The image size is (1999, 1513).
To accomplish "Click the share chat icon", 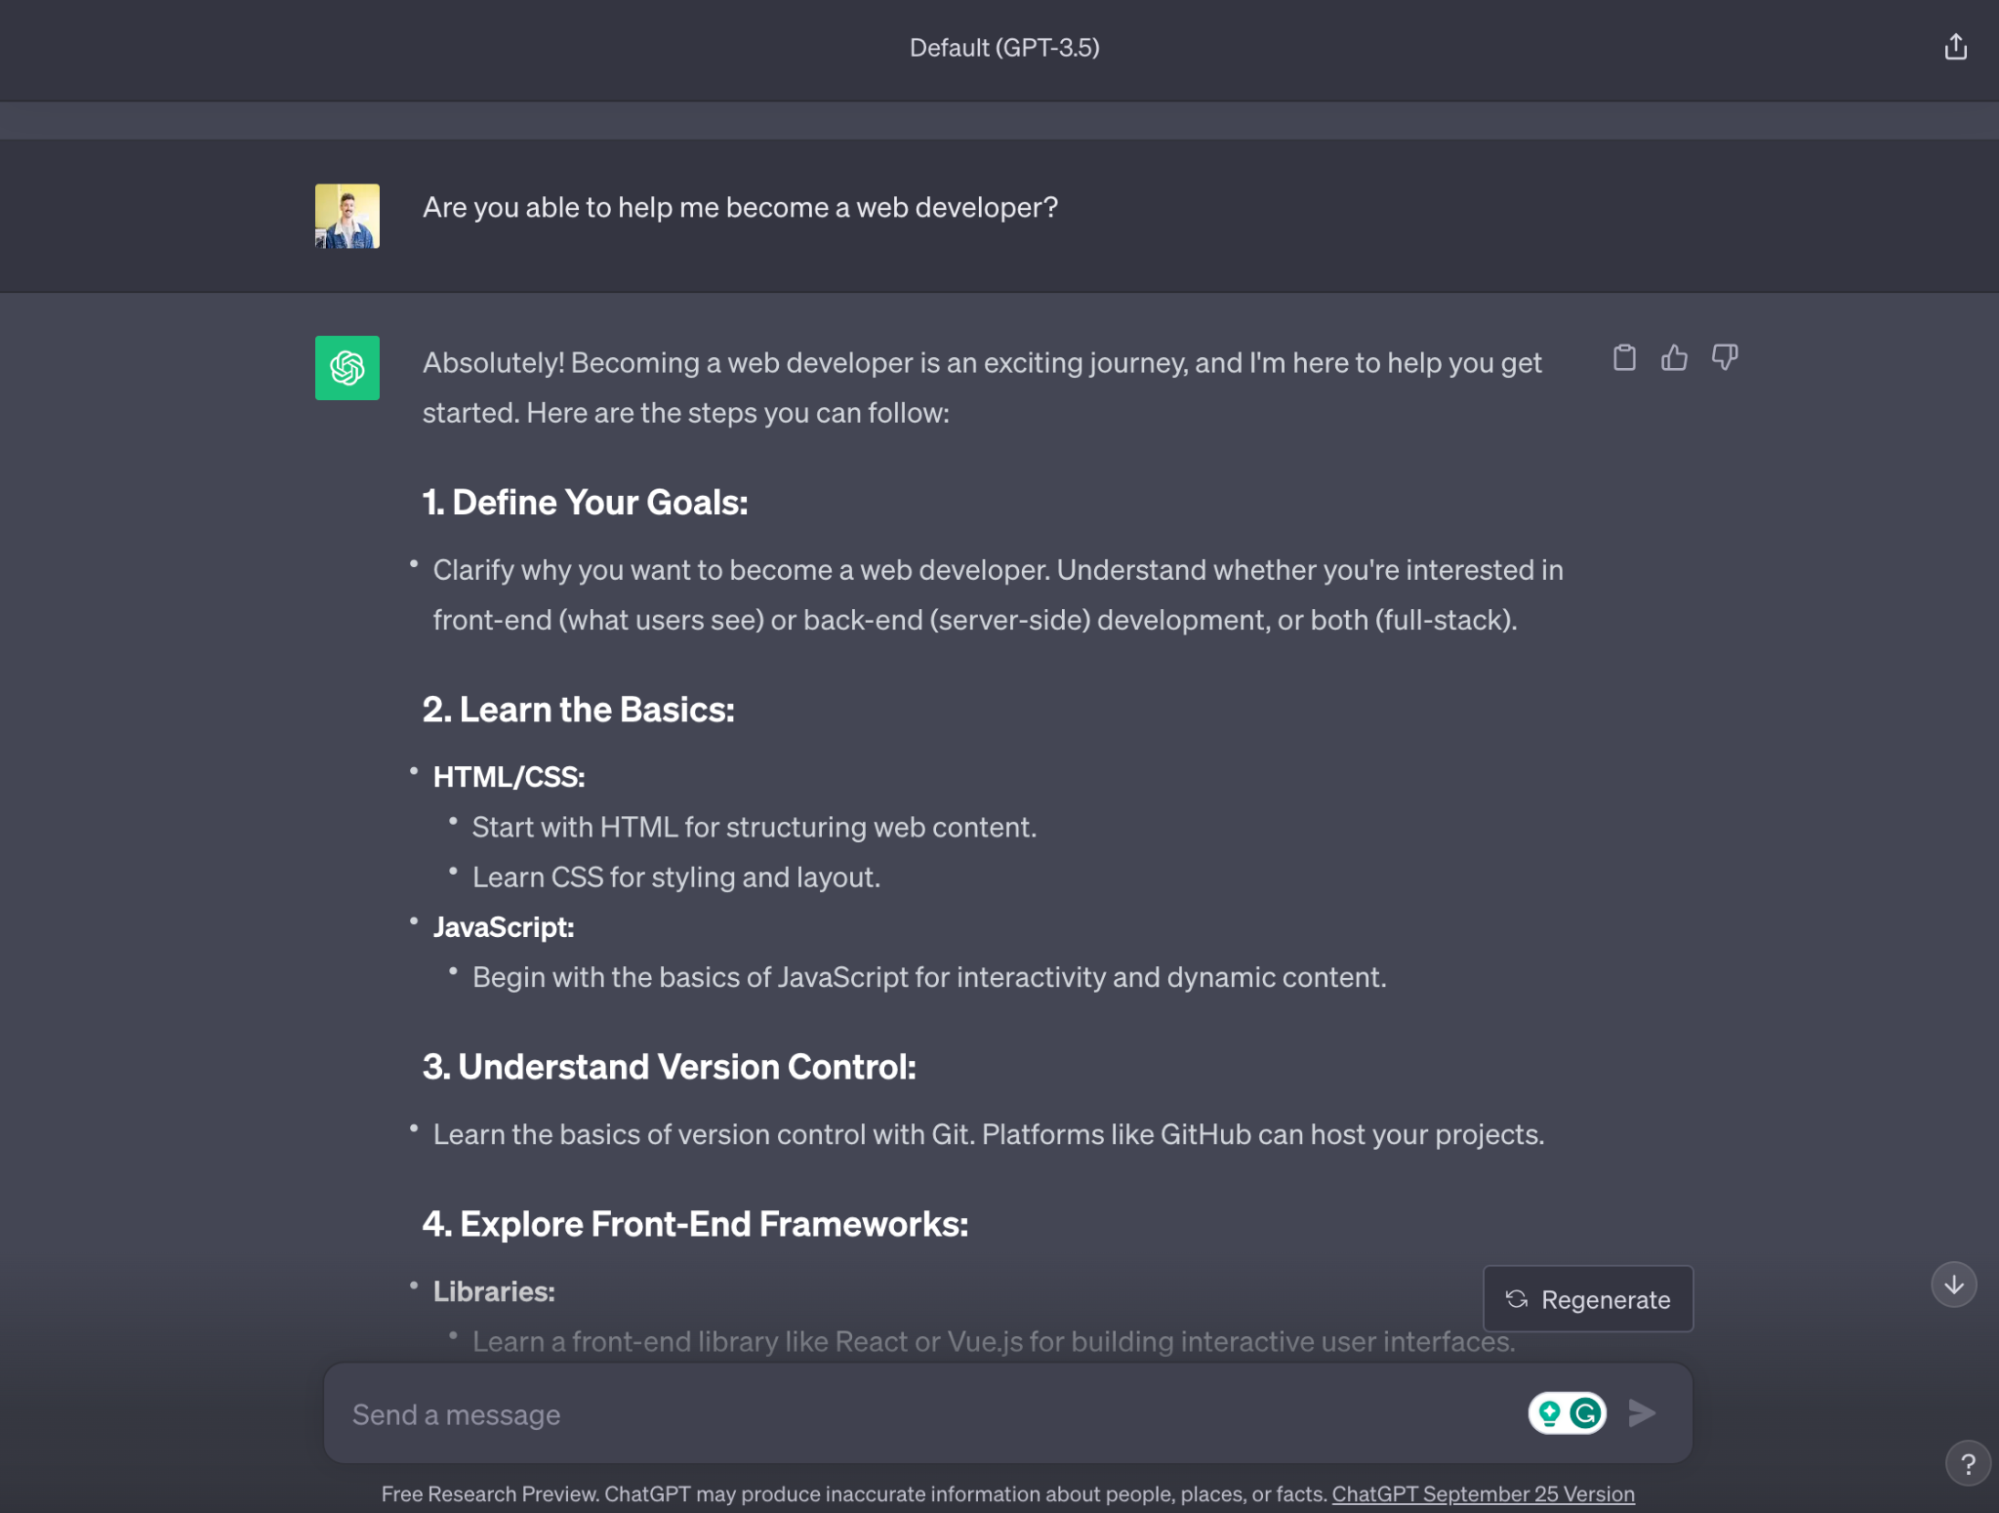I will pyautogui.click(x=1955, y=47).
